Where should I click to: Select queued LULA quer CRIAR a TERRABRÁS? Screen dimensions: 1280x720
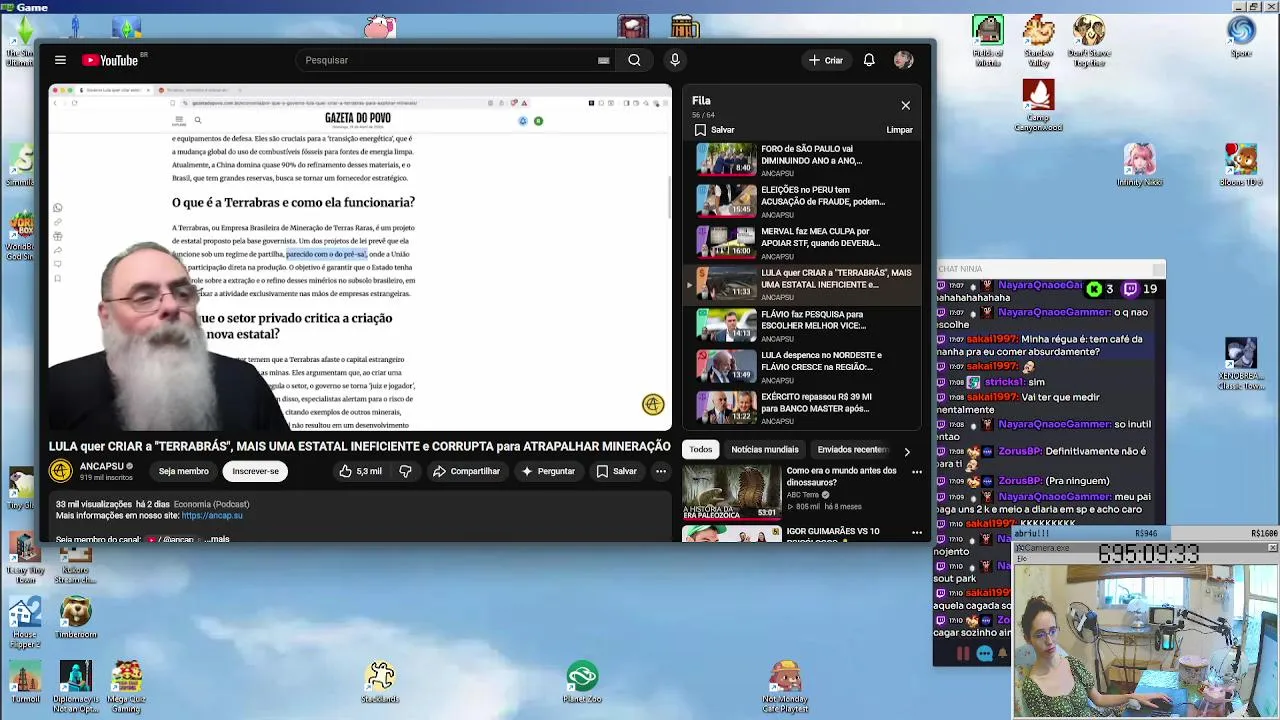(x=803, y=284)
